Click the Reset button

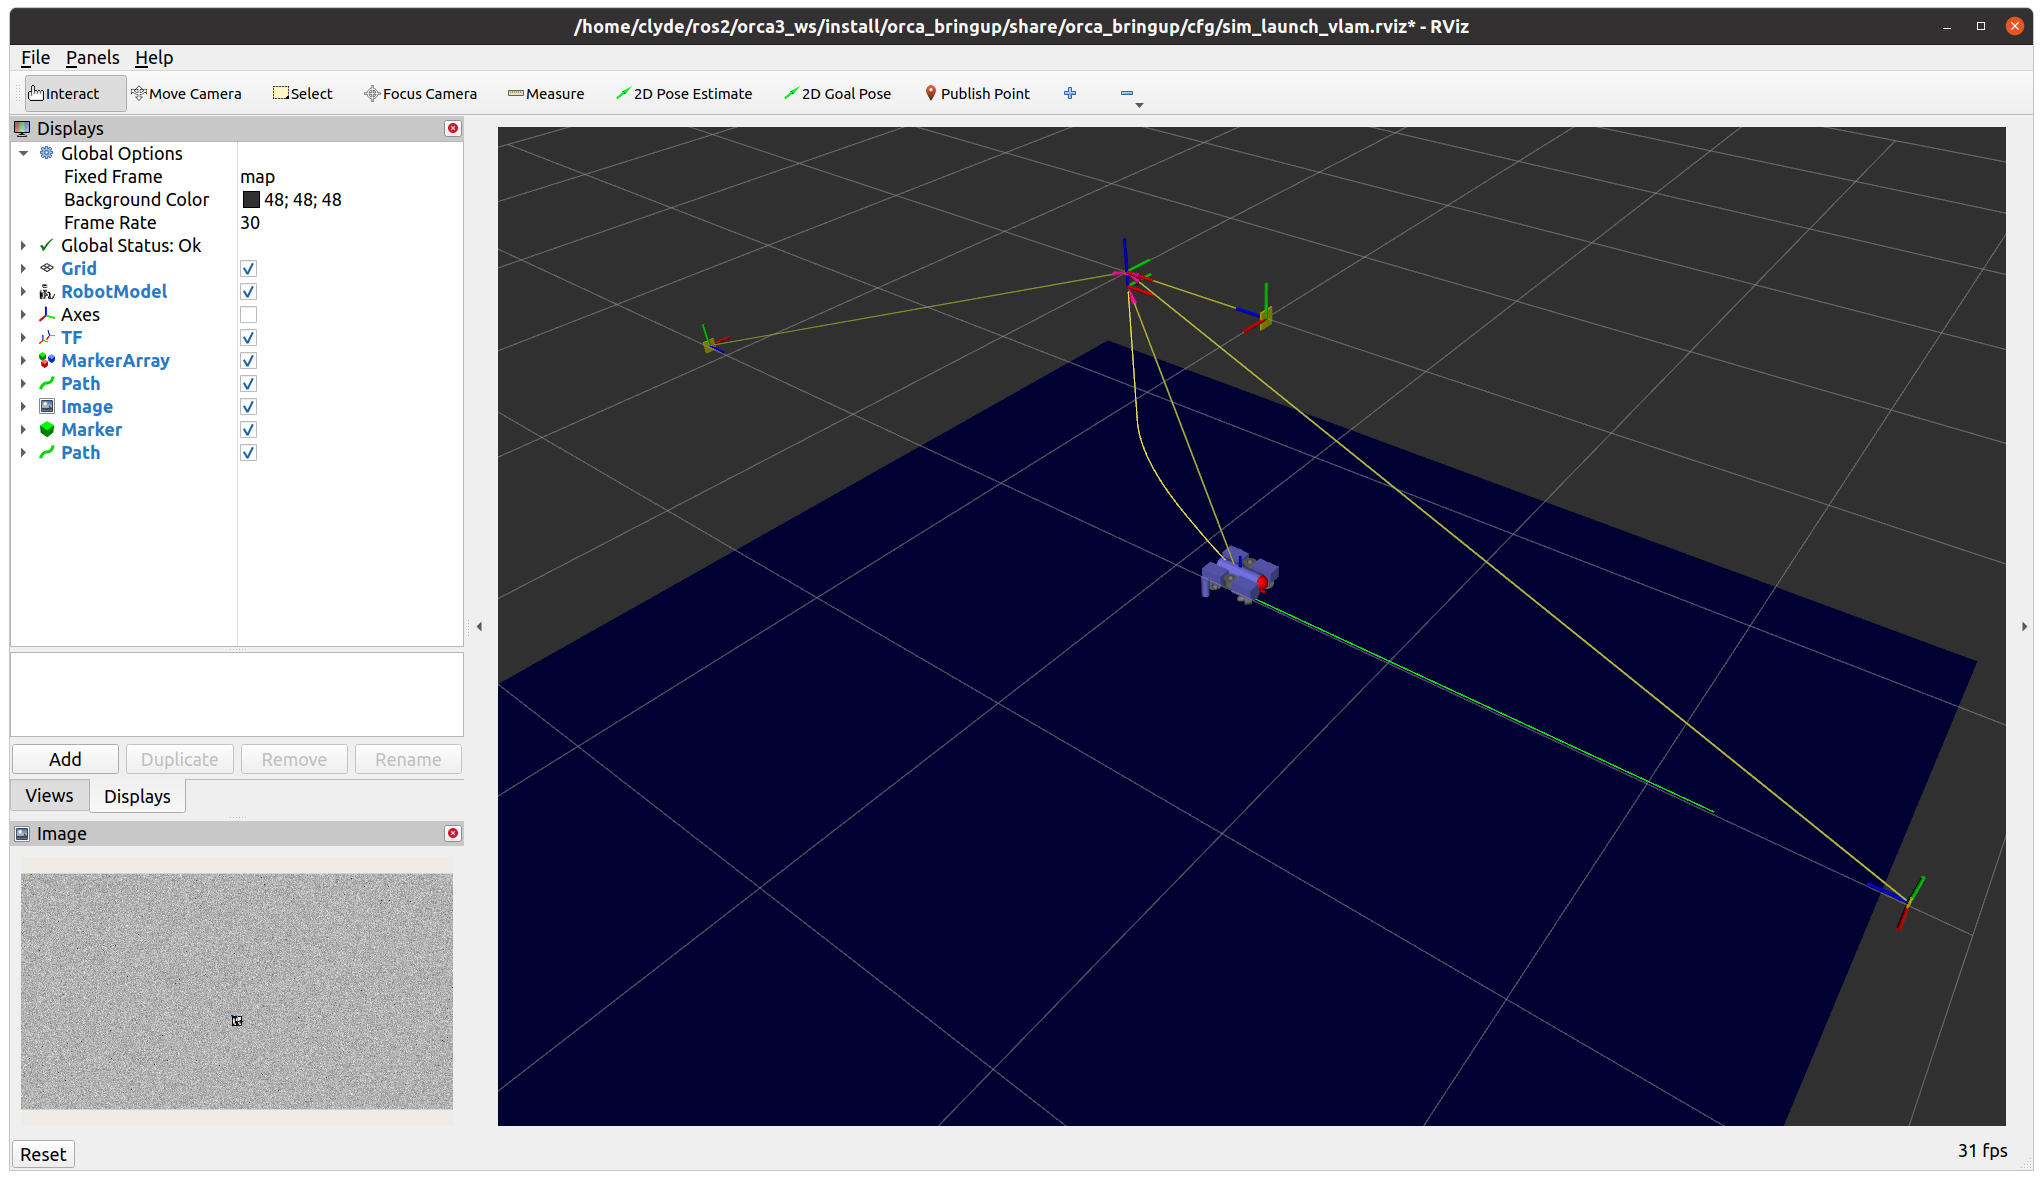click(43, 1154)
